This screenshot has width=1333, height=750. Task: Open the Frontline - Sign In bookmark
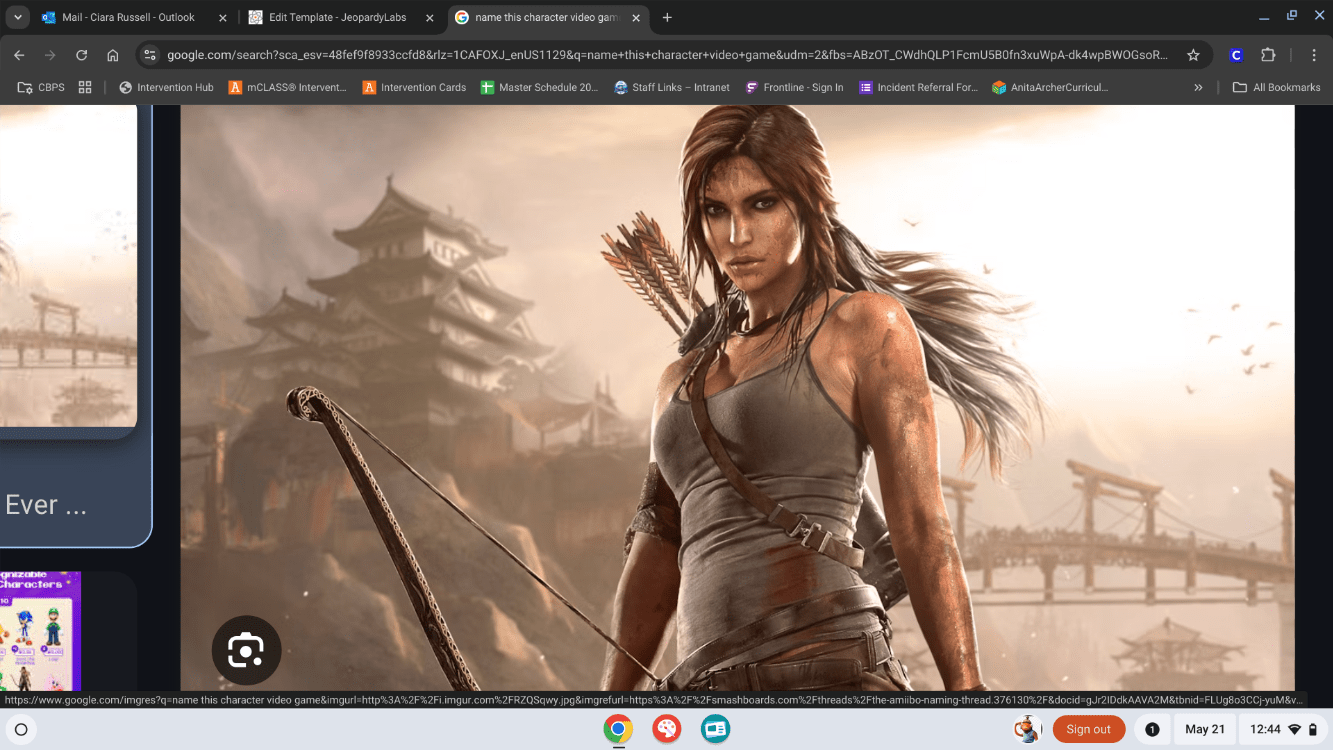click(795, 87)
